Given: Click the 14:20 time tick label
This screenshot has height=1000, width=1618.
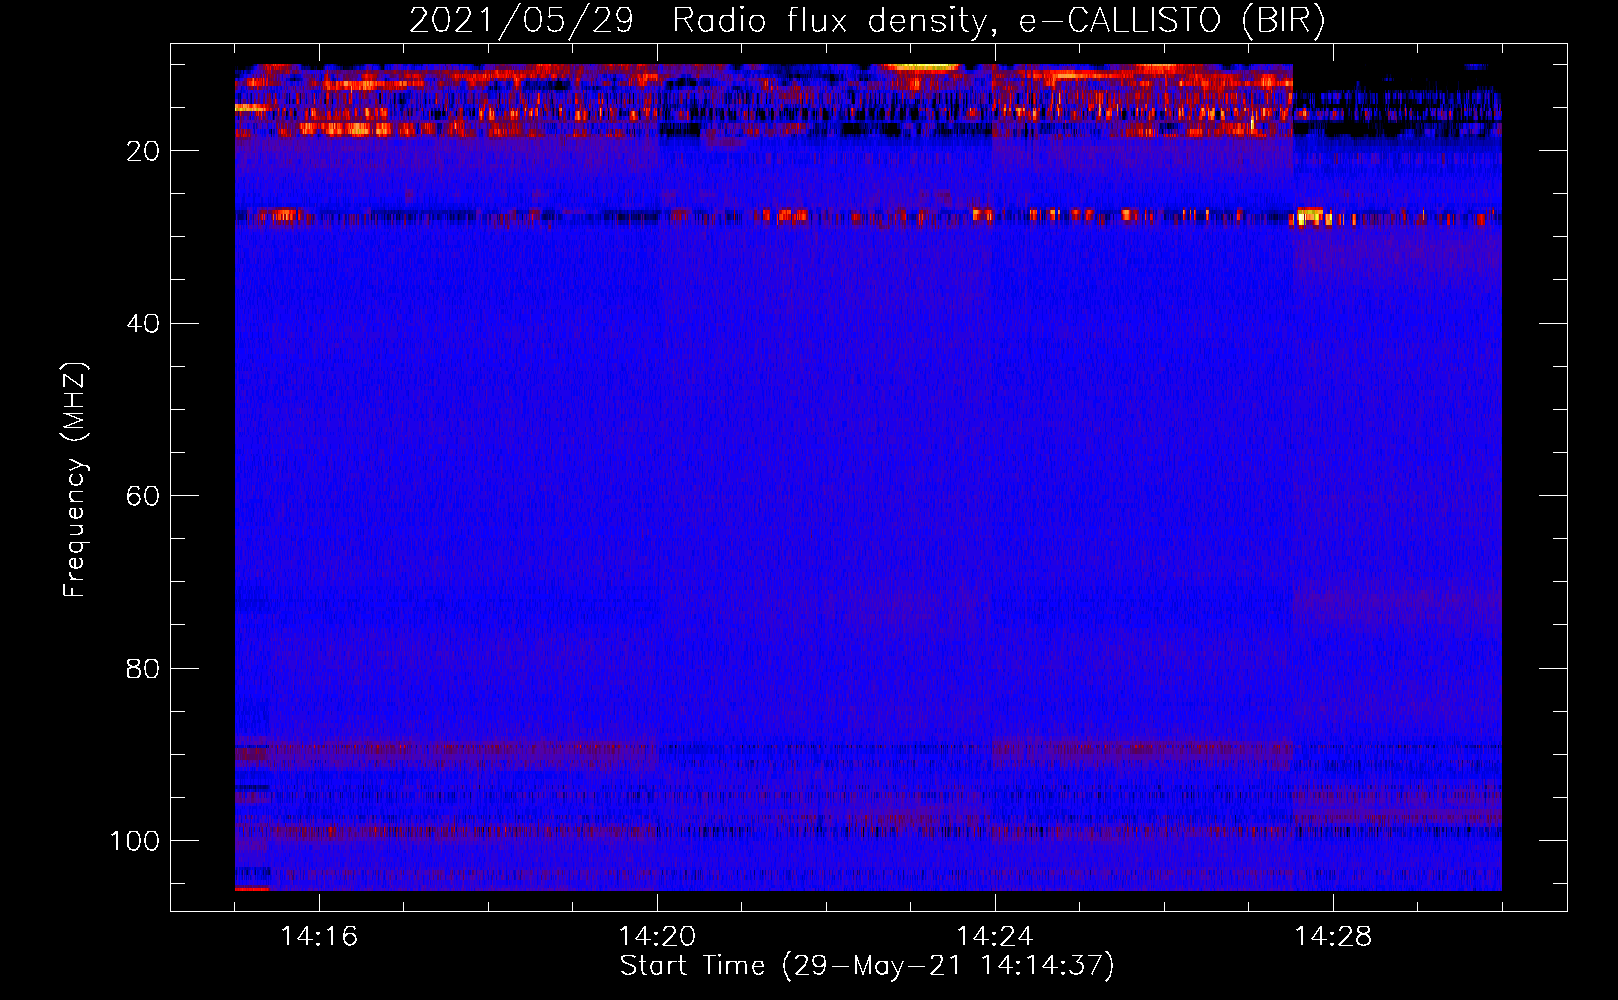Looking at the screenshot, I should 657,937.
